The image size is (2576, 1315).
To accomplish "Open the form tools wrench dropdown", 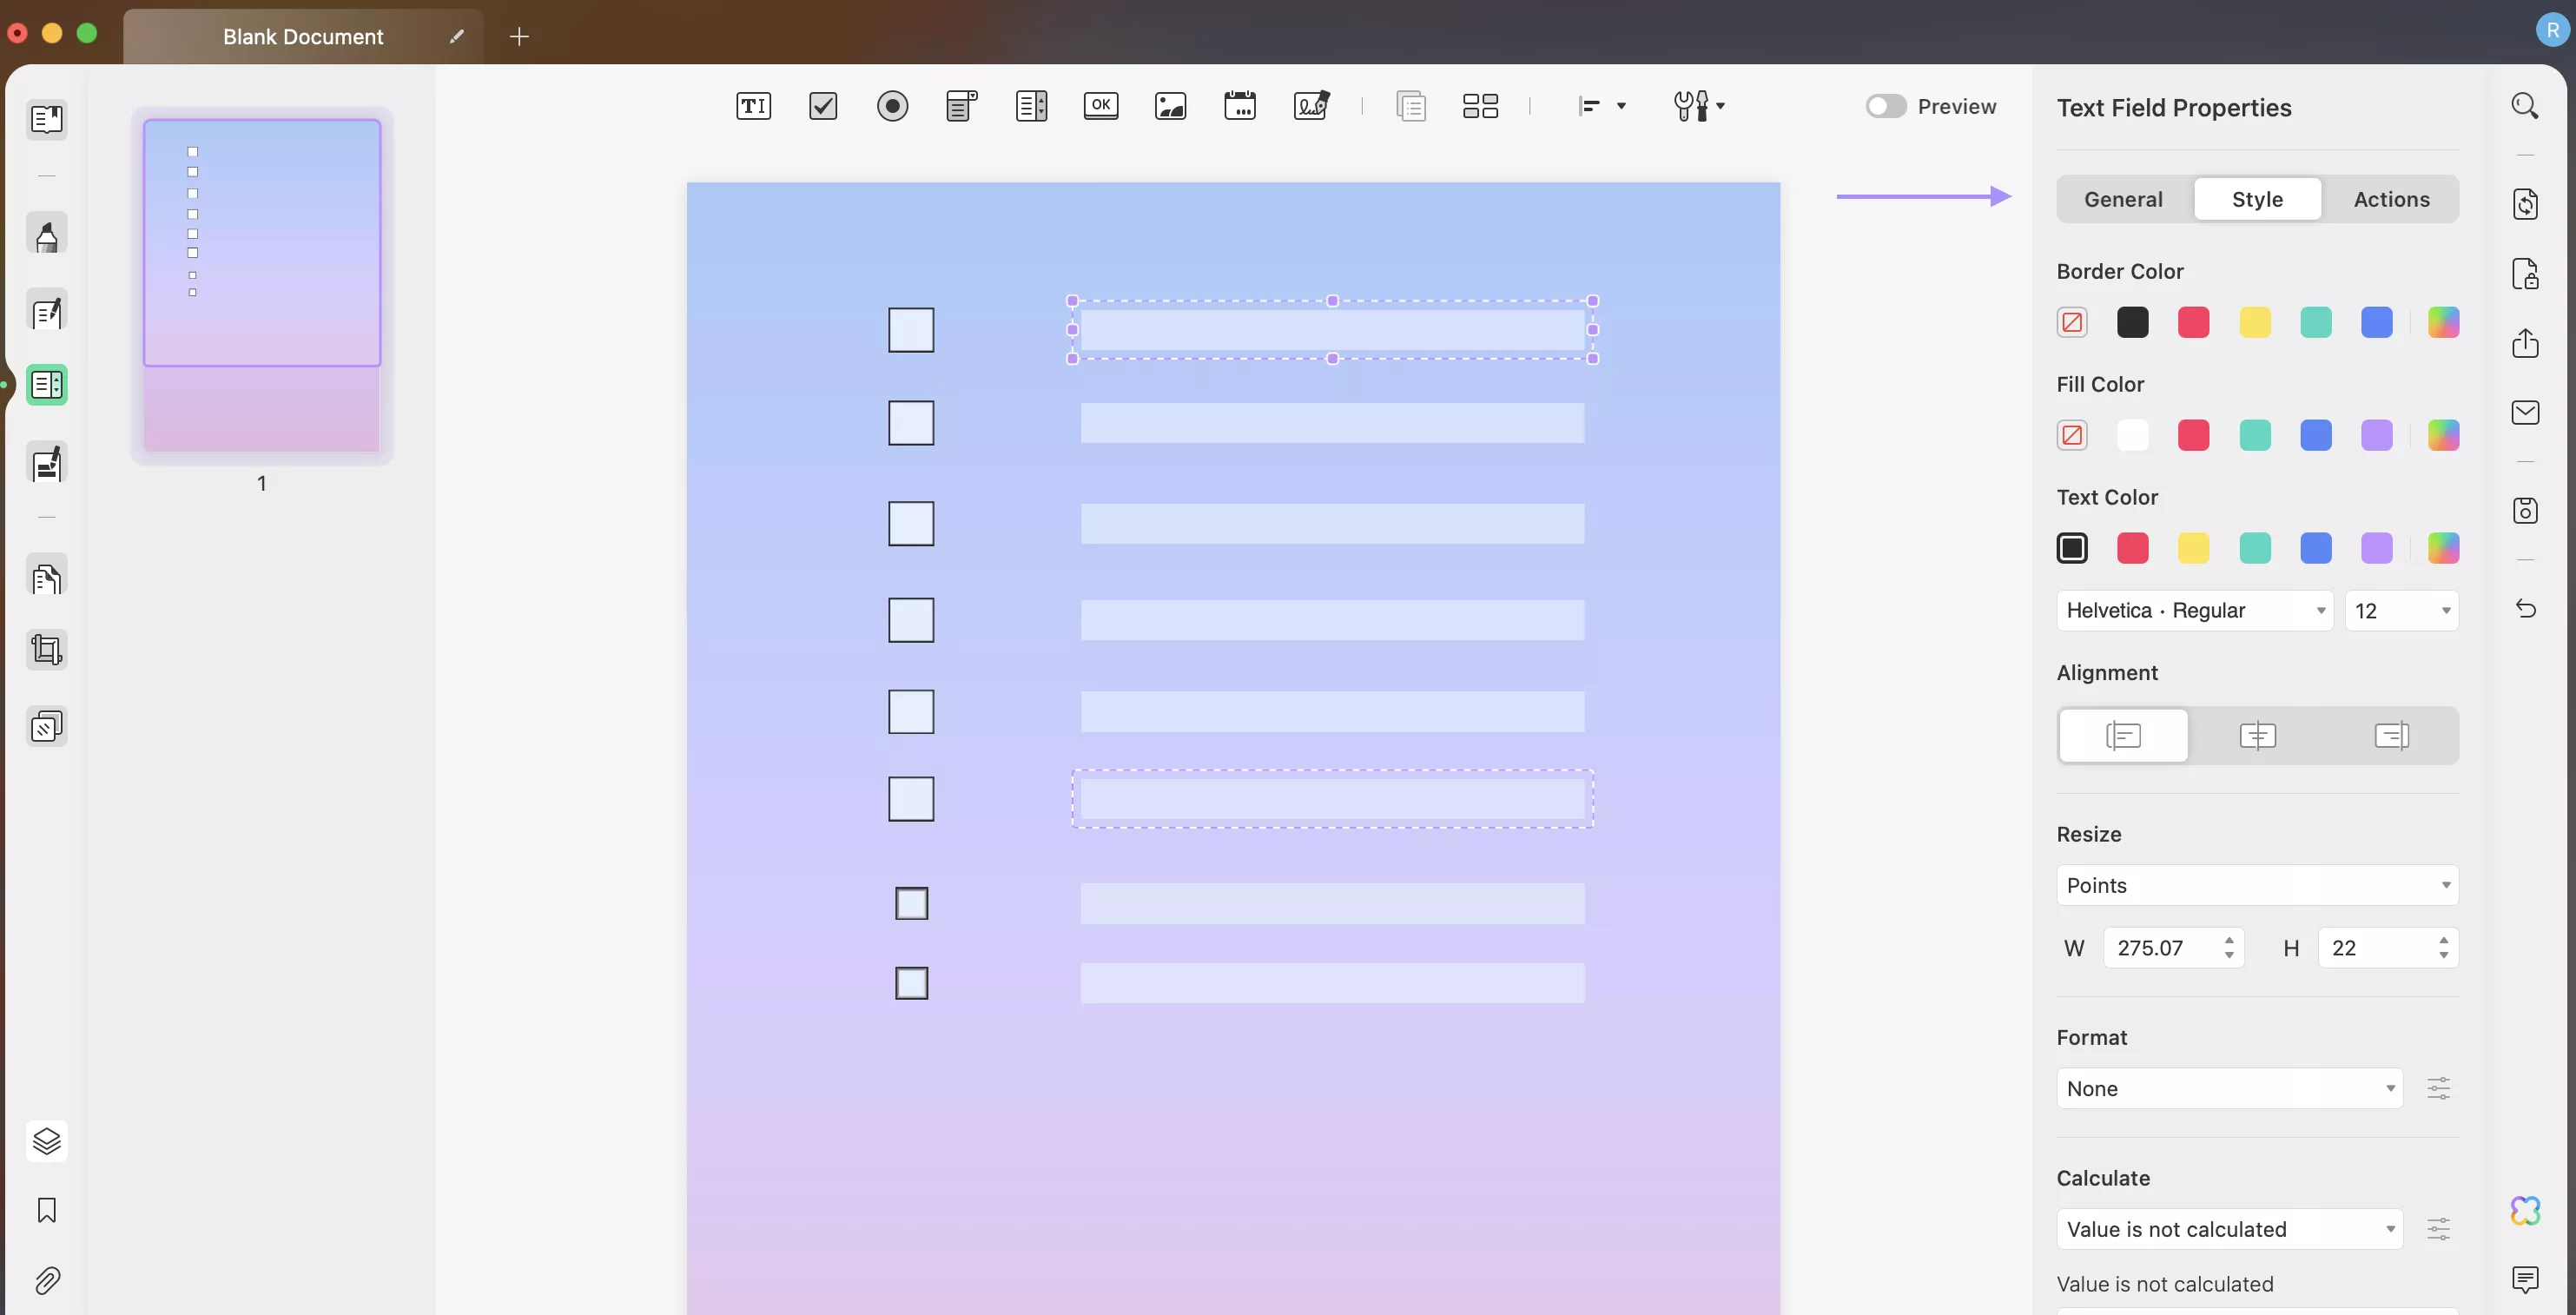I will coord(1699,106).
